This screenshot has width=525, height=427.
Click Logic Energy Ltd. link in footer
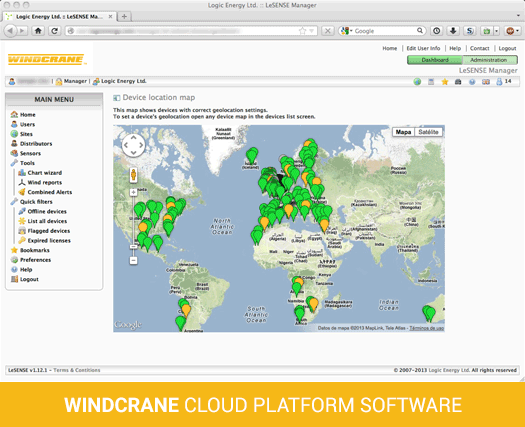pos(449,370)
